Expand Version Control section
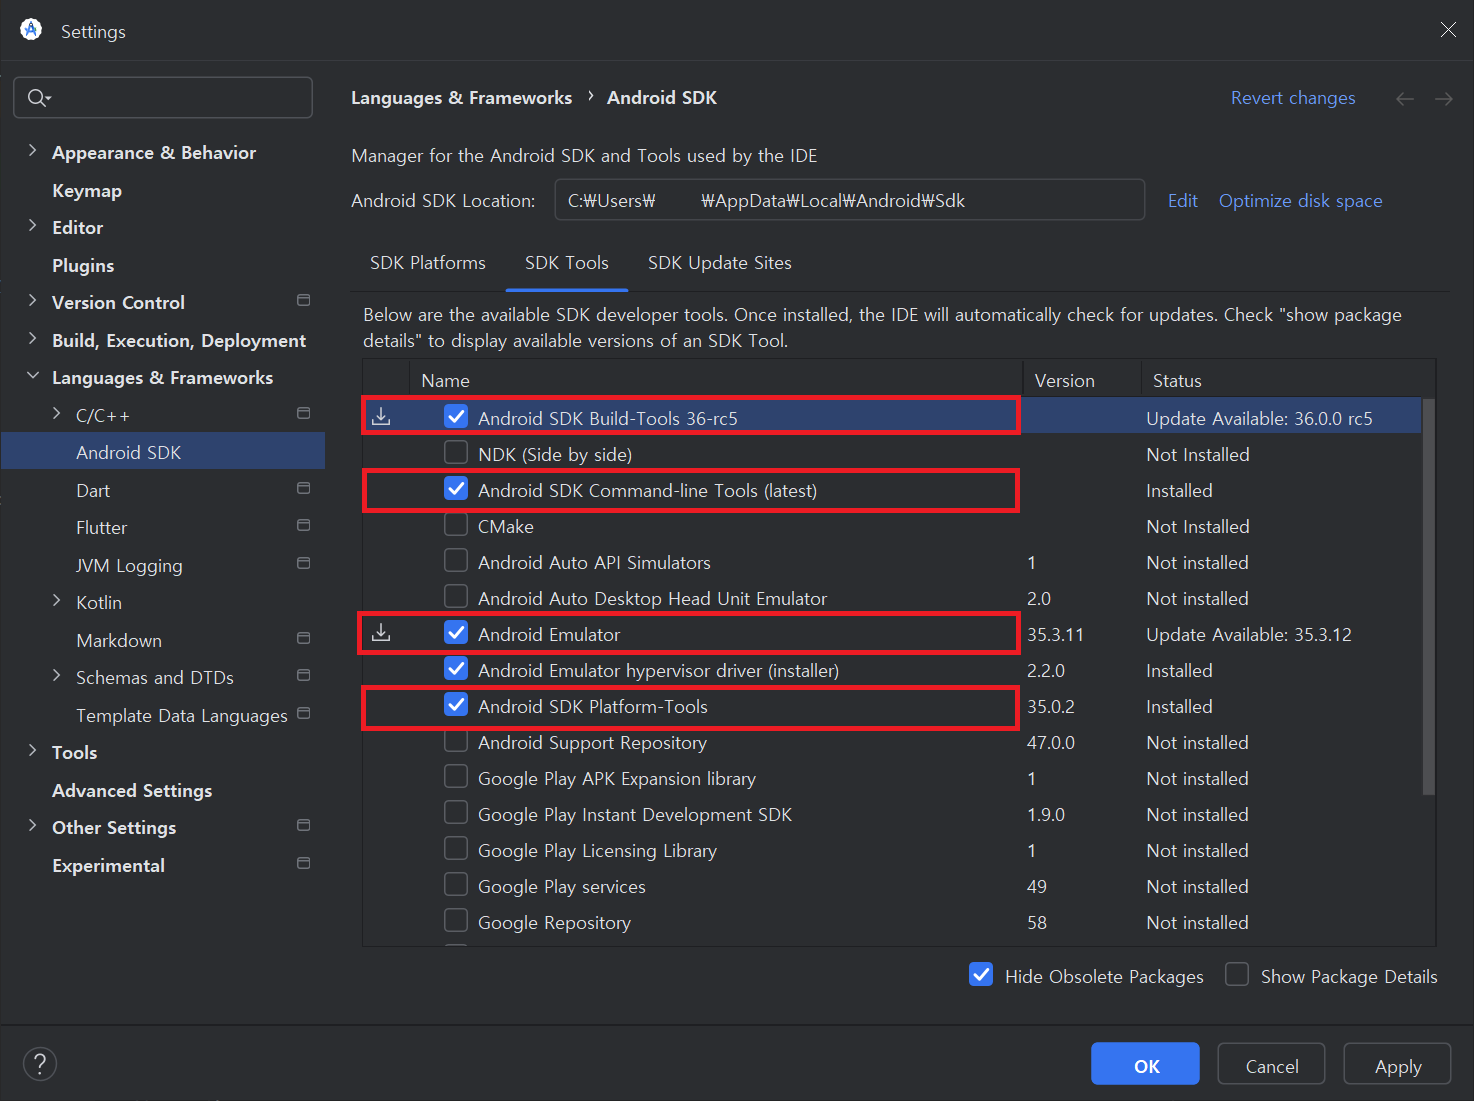The width and height of the screenshot is (1474, 1101). pyautogui.click(x=33, y=301)
